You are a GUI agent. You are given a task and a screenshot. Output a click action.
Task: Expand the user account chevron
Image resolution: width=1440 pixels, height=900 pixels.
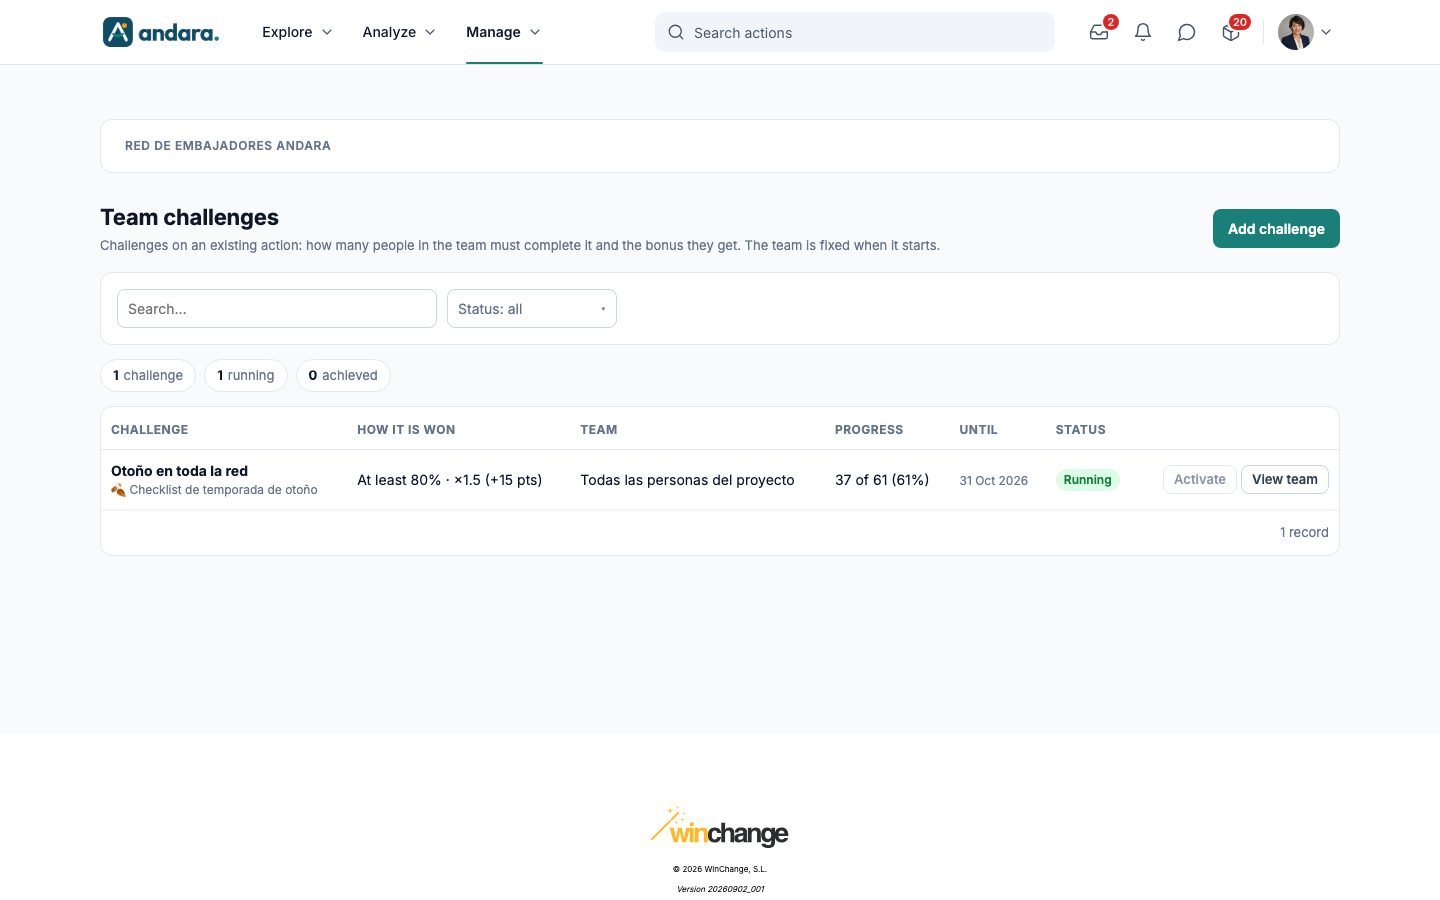(x=1326, y=32)
